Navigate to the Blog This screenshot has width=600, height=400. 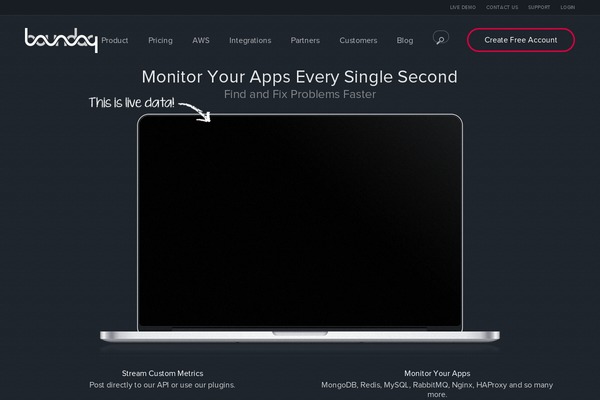tap(405, 40)
